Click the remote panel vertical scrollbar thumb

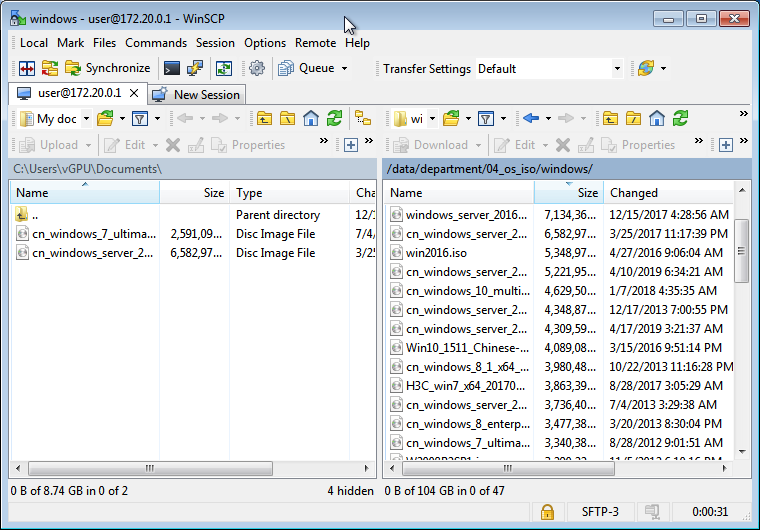click(742, 251)
